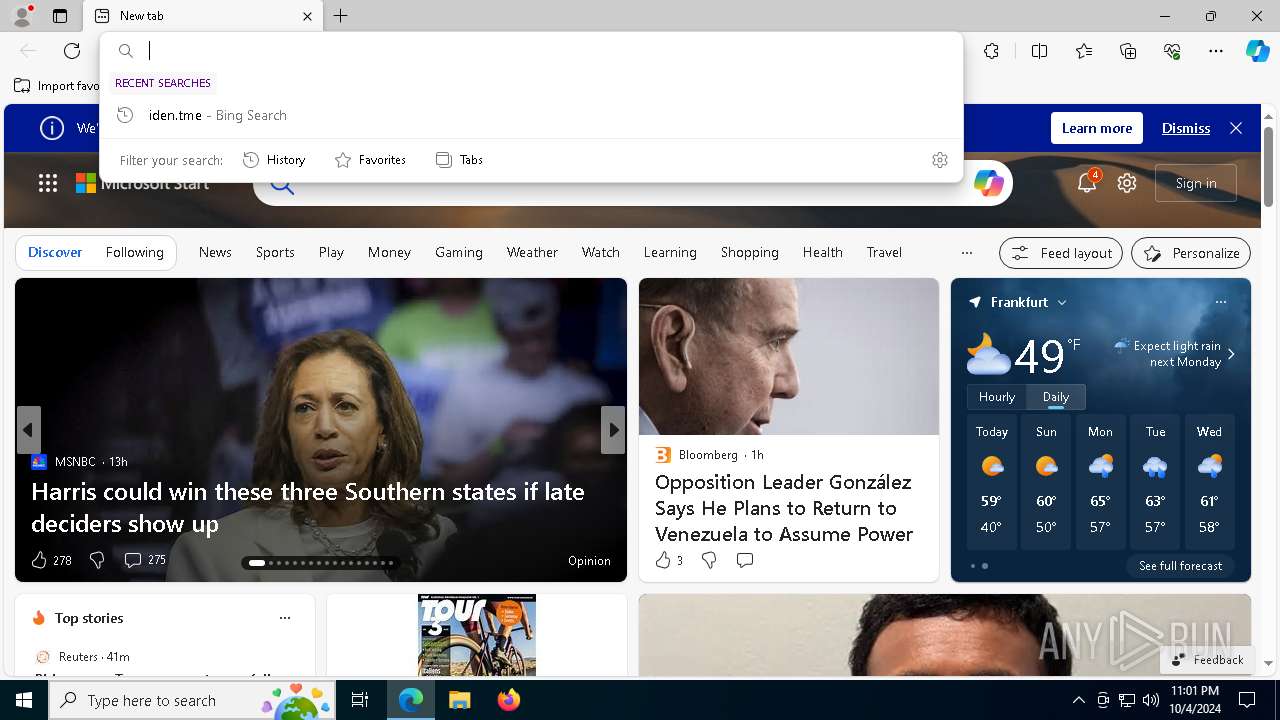Open weather card more options

click(1220, 302)
